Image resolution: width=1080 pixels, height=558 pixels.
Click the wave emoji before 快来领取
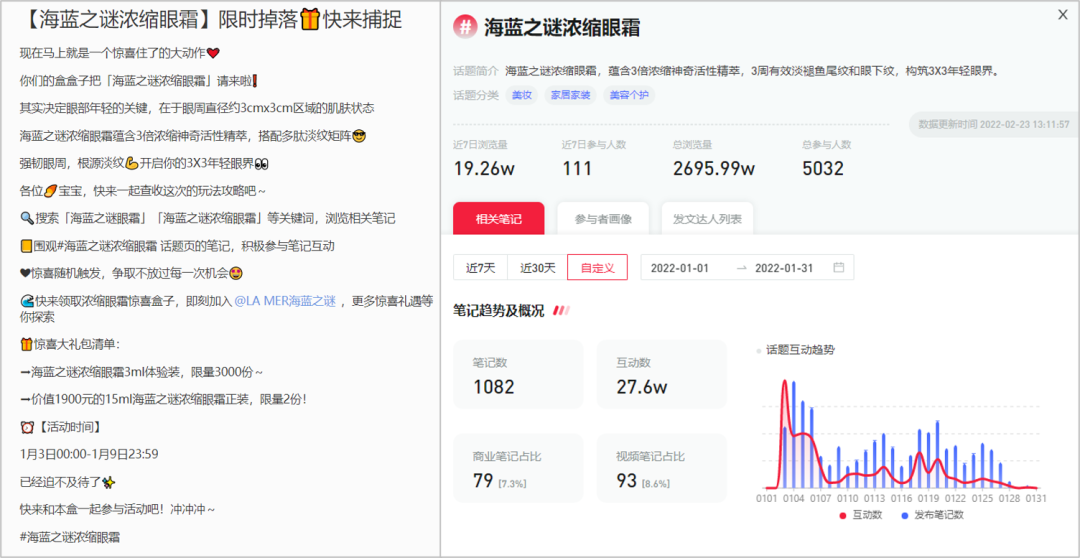26,300
